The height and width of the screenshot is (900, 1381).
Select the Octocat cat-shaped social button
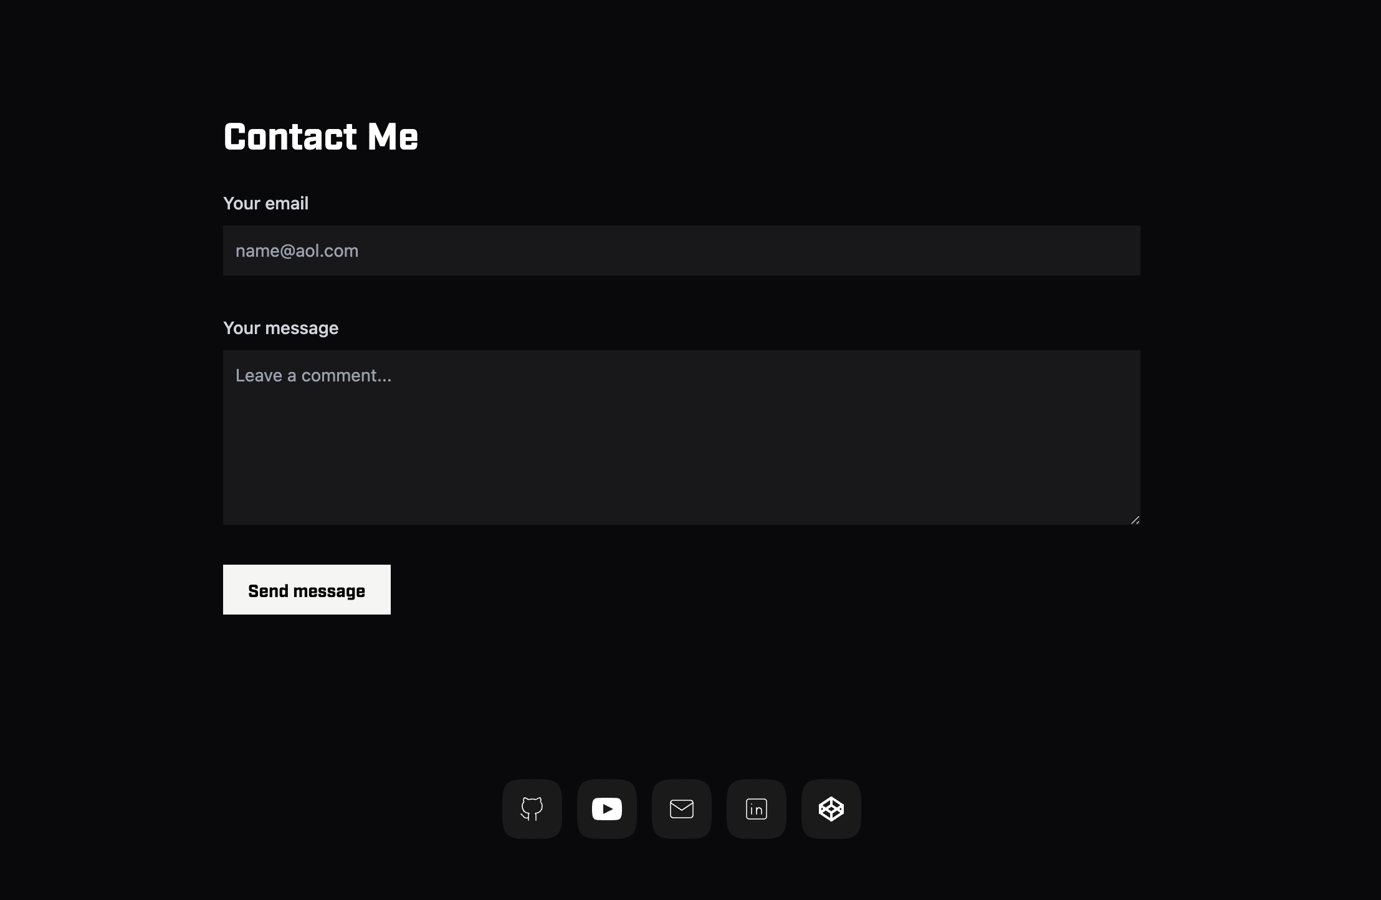click(532, 809)
